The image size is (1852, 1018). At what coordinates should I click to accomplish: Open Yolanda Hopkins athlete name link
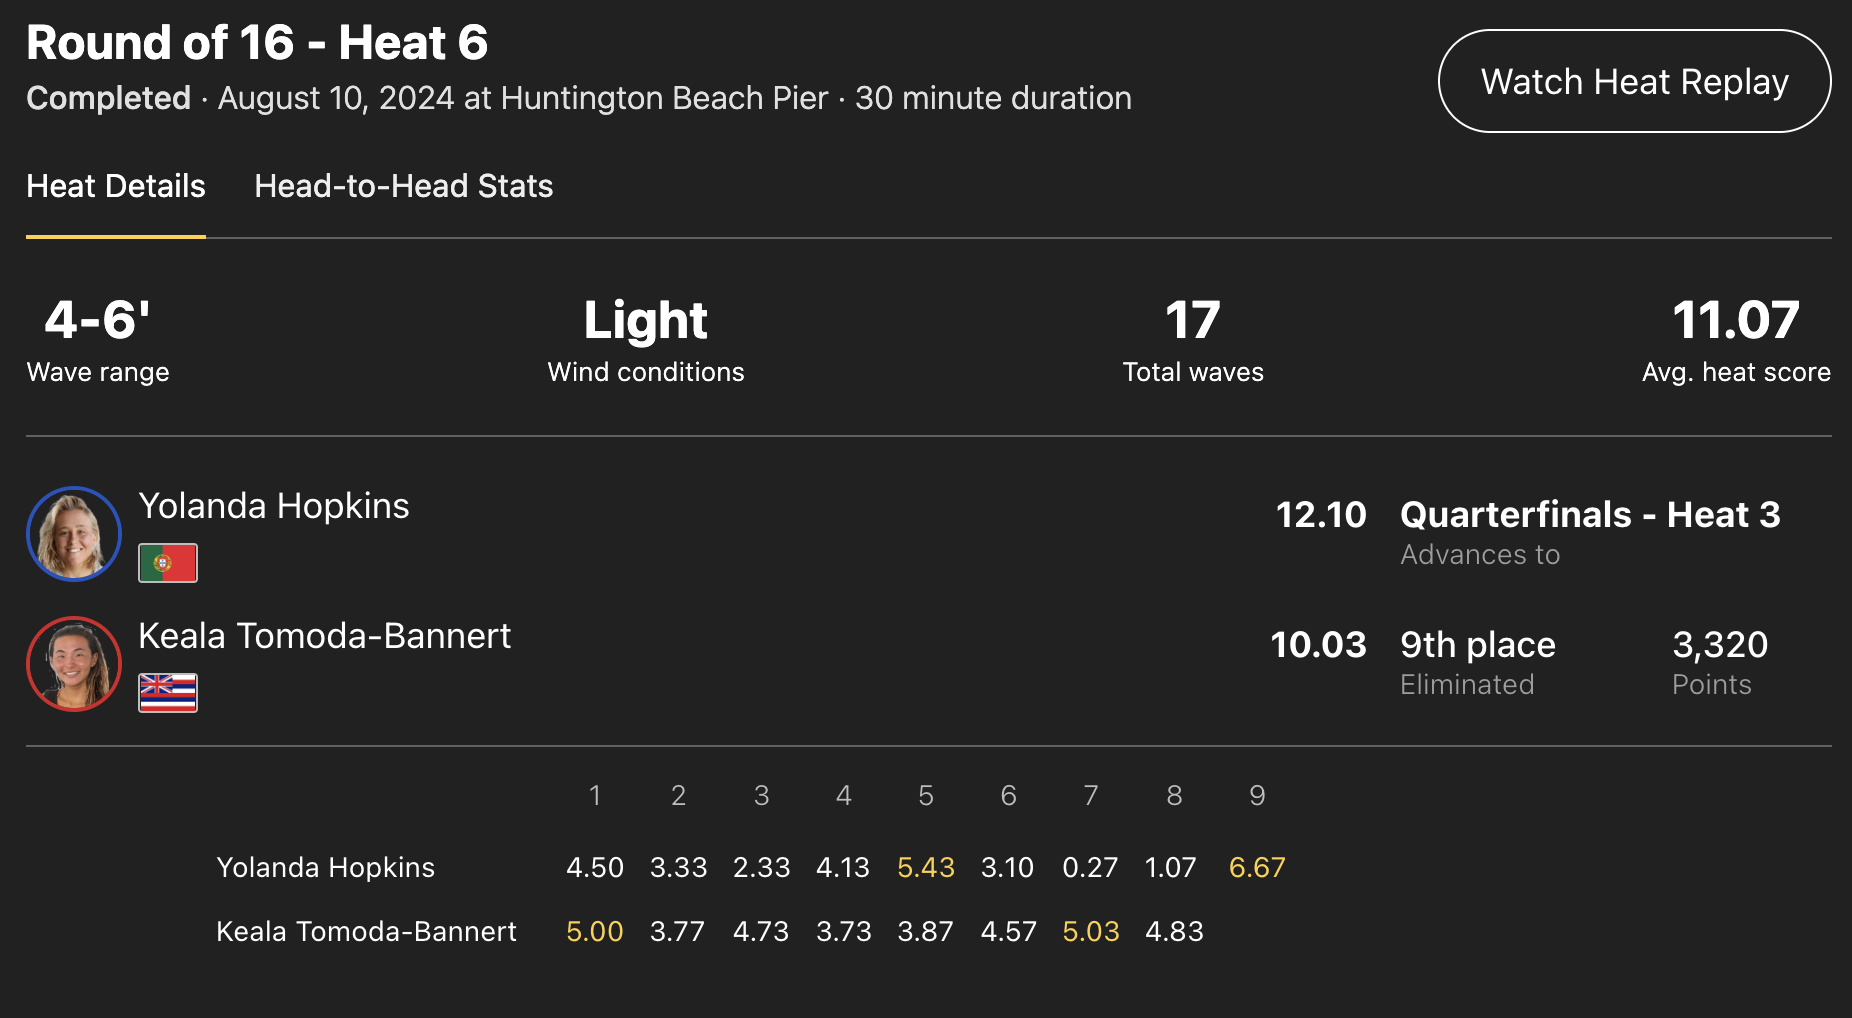274,506
